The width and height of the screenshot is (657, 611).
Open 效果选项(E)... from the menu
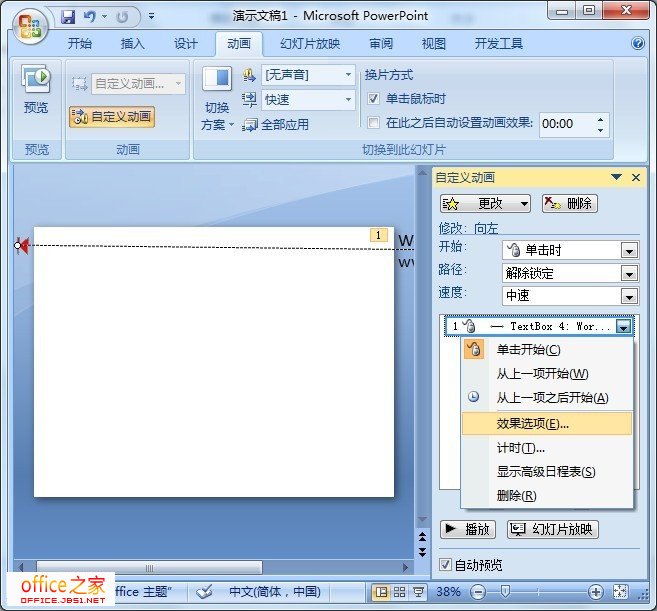tap(547, 424)
